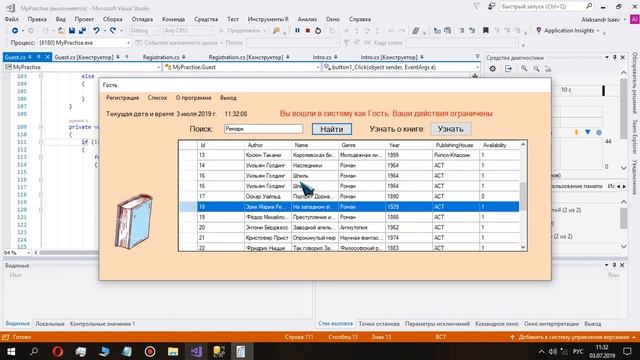Click the book picture in the Гость window

click(x=134, y=222)
